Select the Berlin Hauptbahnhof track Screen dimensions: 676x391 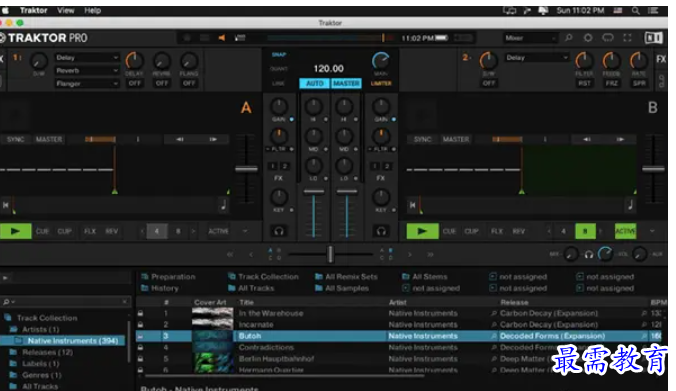[276, 359]
